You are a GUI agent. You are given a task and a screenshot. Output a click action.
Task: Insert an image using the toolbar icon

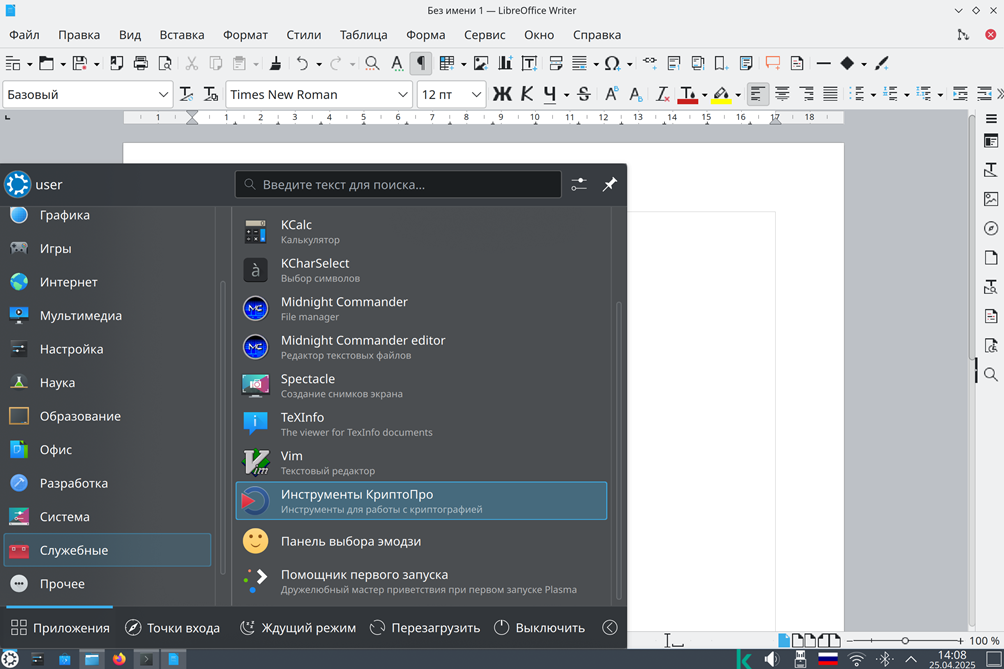tap(481, 63)
